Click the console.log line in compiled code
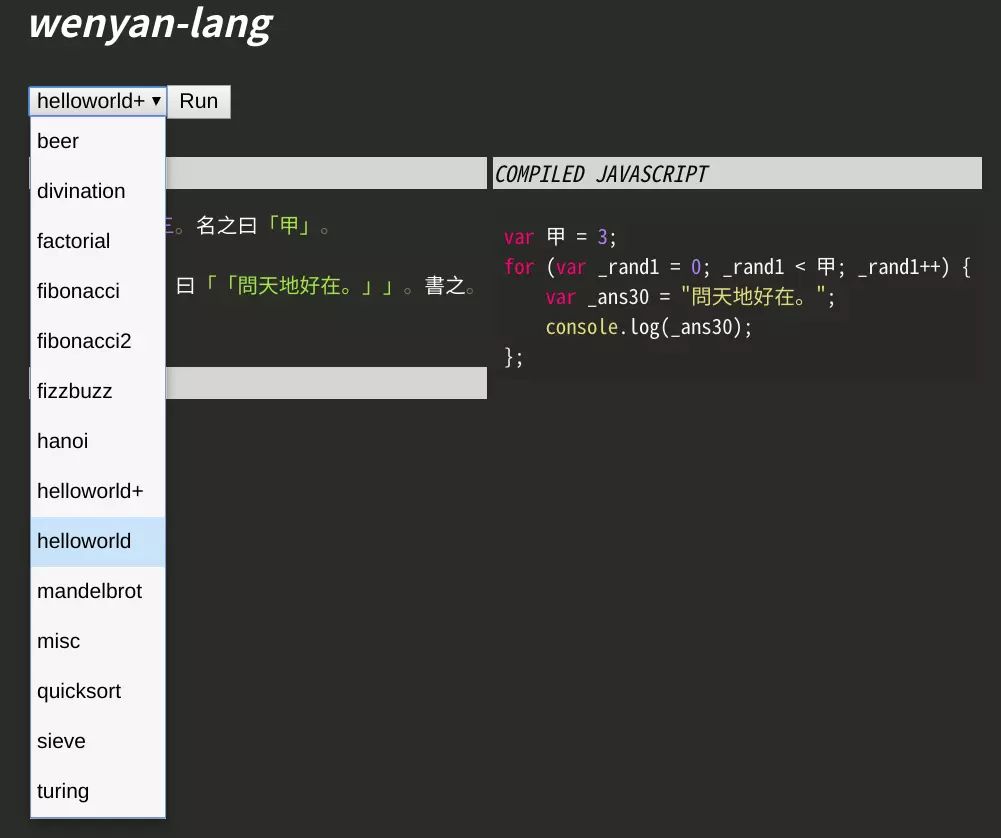Screen dimensions: 1001x838 [x=649, y=327]
